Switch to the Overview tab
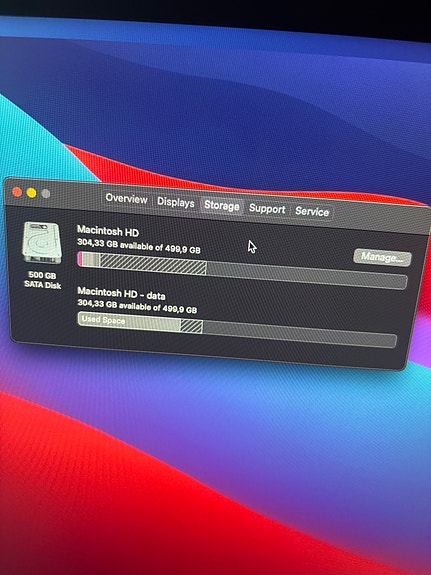431x575 pixels. (x=127, y=199)
